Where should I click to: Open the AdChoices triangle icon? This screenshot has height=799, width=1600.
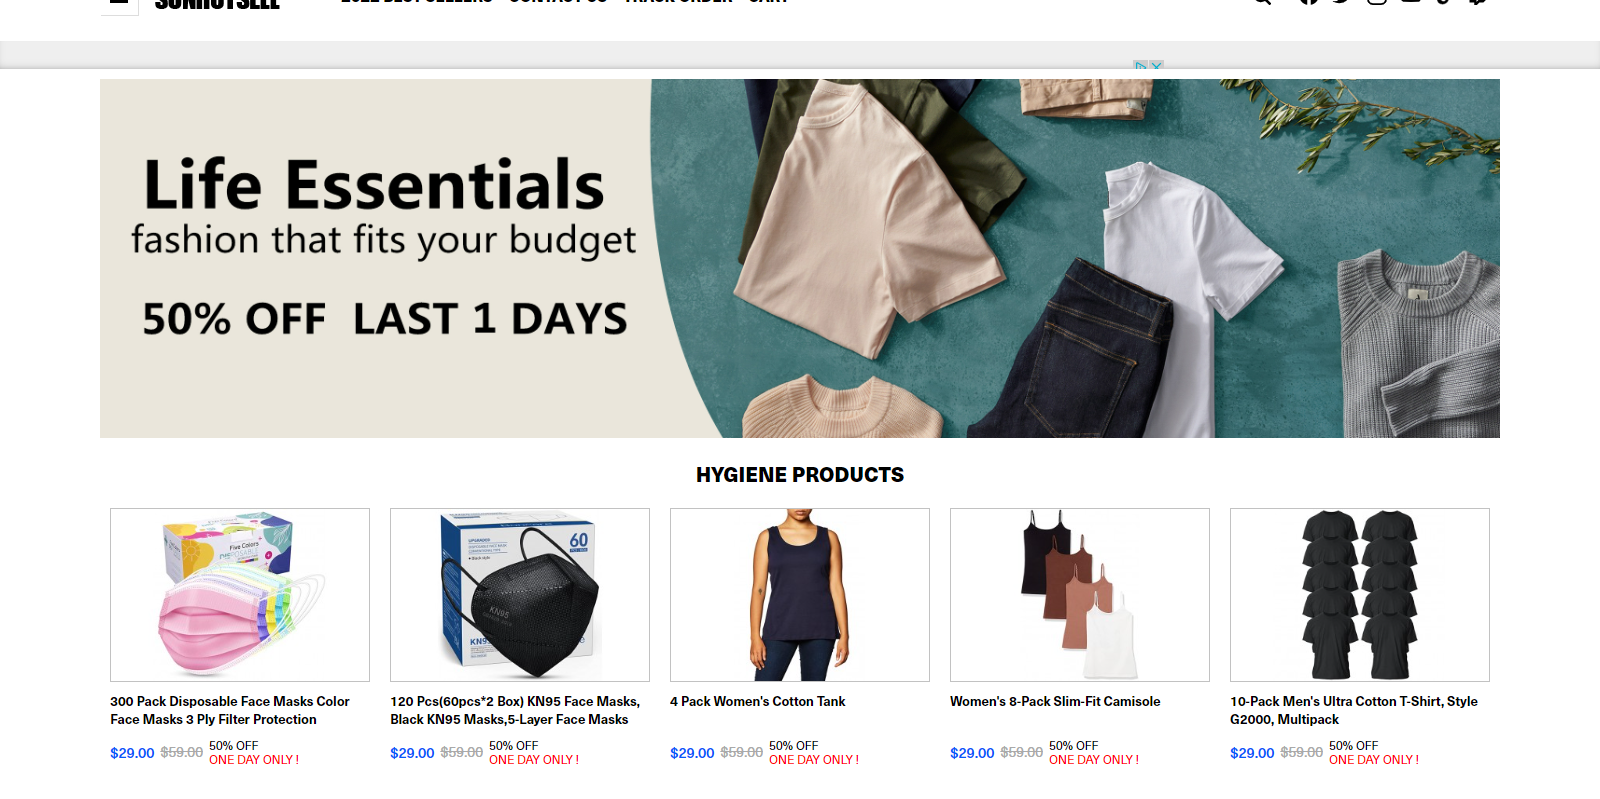[x=1140, y=66]
